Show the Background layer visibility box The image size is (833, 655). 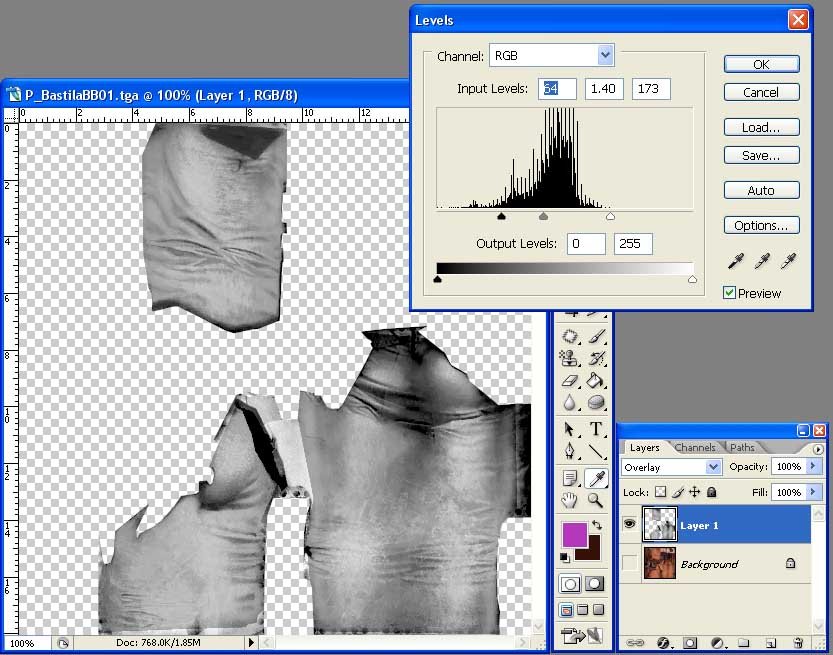tap(630, 564)
